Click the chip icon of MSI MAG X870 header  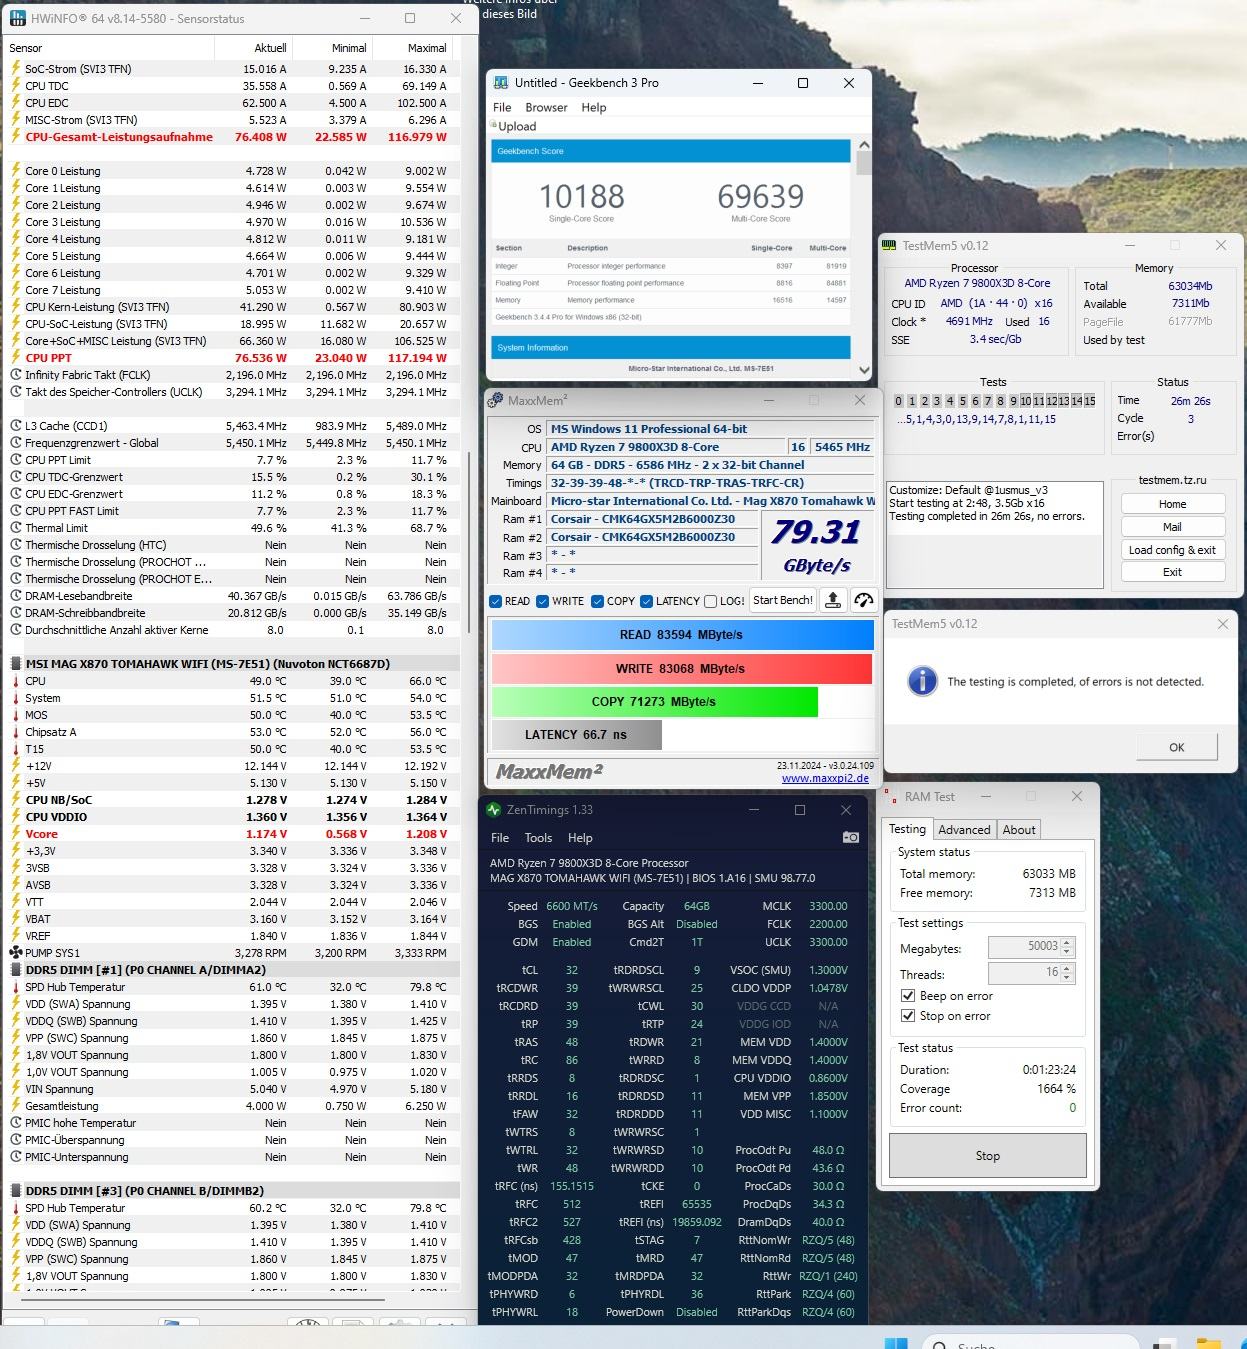click(x=15, y=664)
